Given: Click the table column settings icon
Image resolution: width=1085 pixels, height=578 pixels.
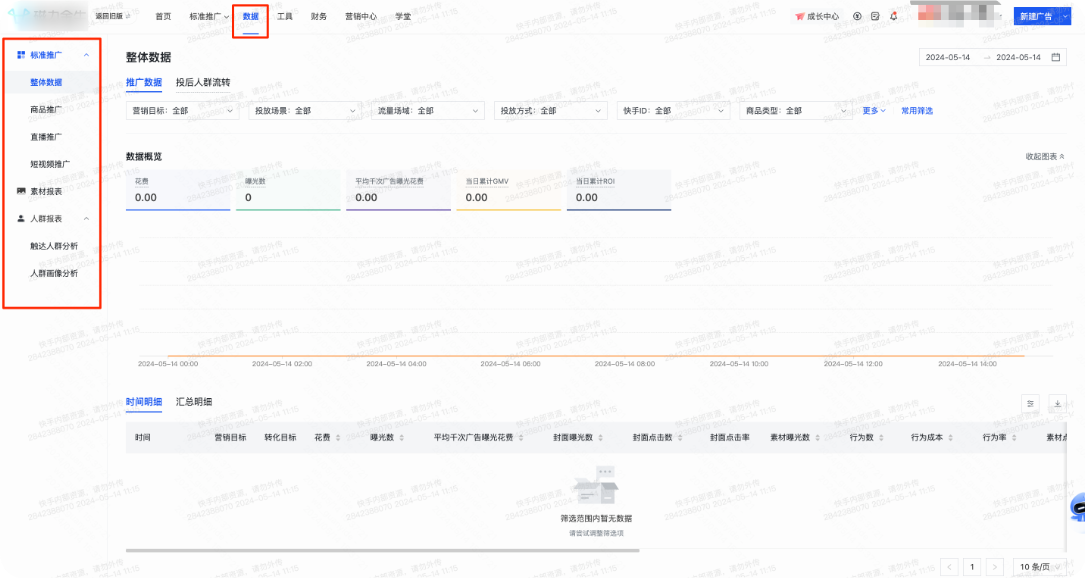Looking at the screenshot, I should coord(1031,403).
